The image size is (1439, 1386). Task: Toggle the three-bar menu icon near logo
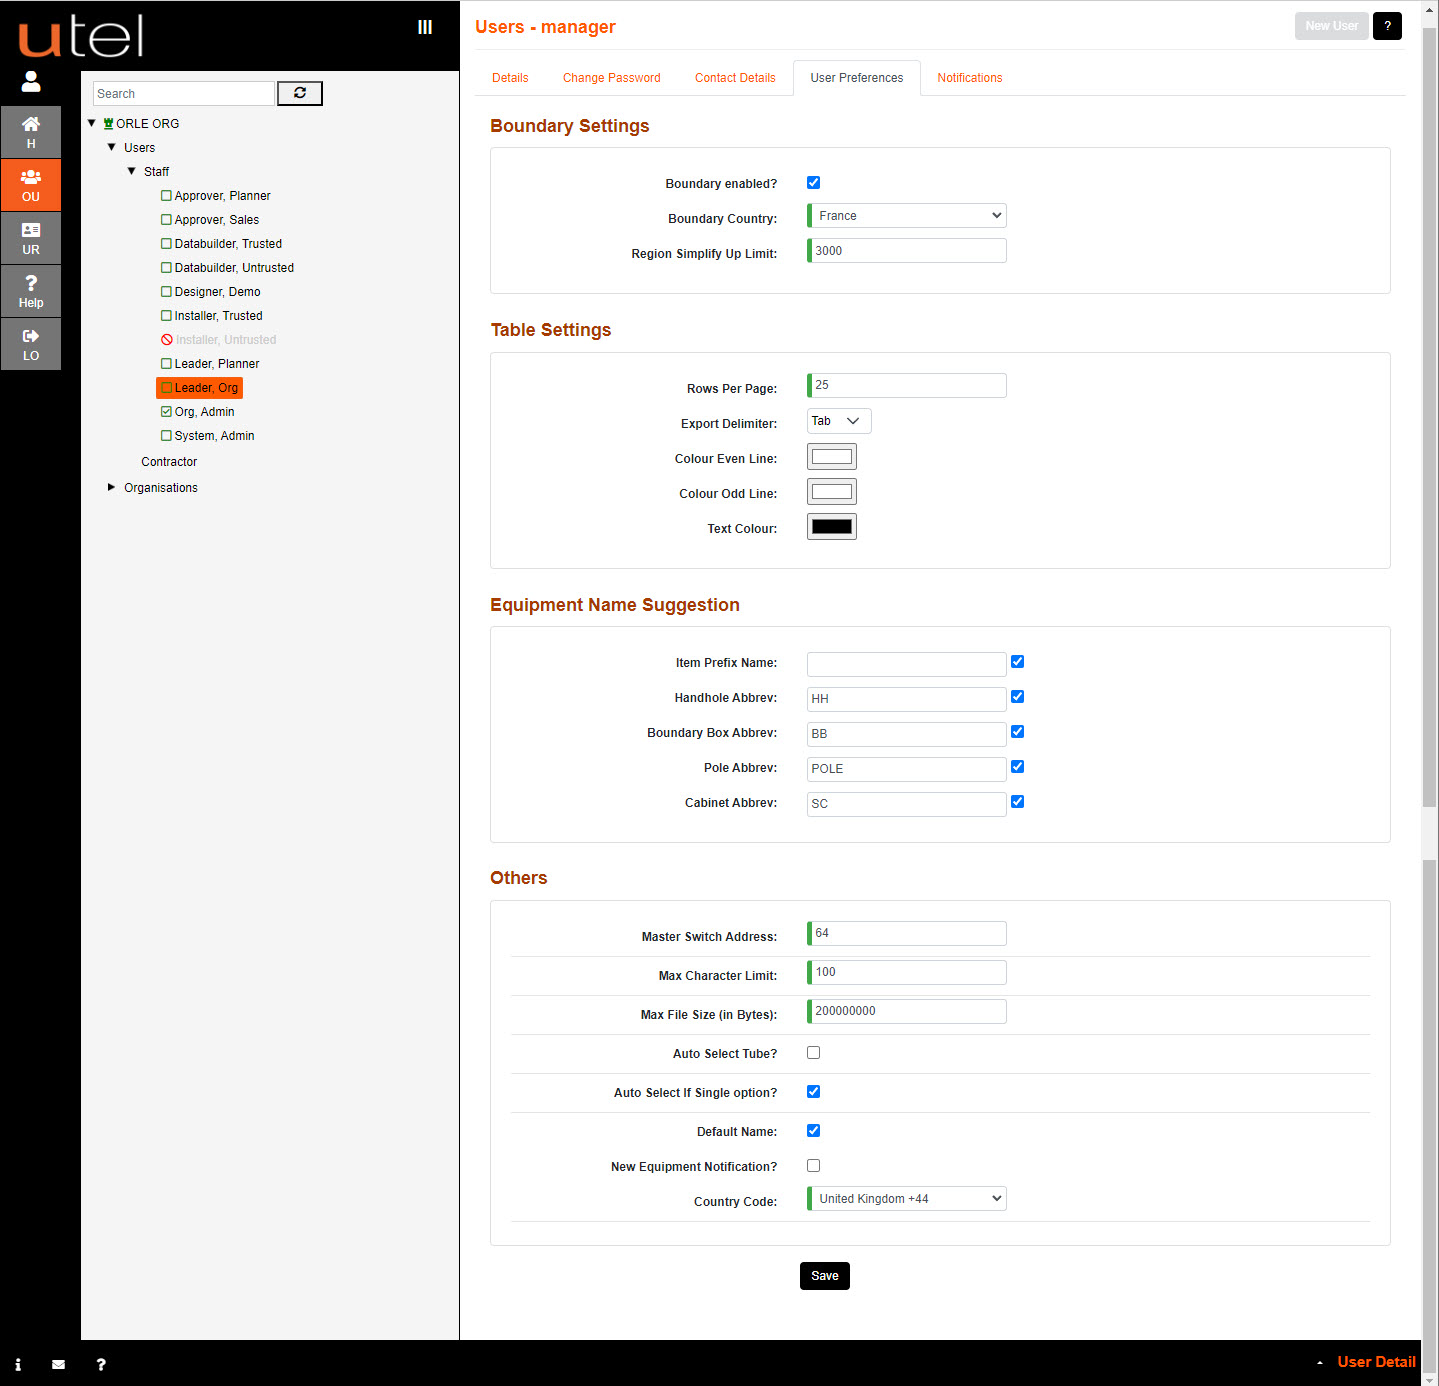(x=425, y=27)
